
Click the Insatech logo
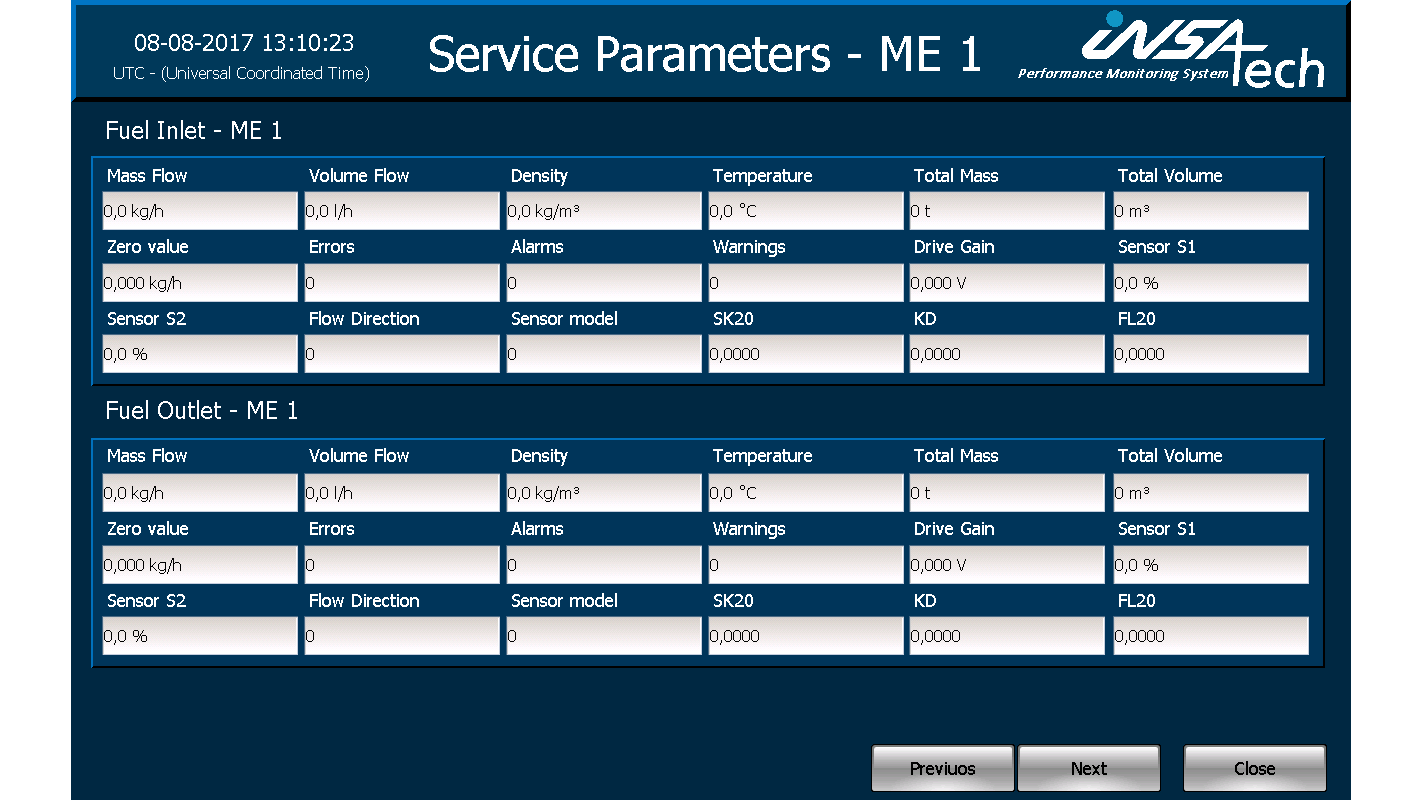[1172, 50]
